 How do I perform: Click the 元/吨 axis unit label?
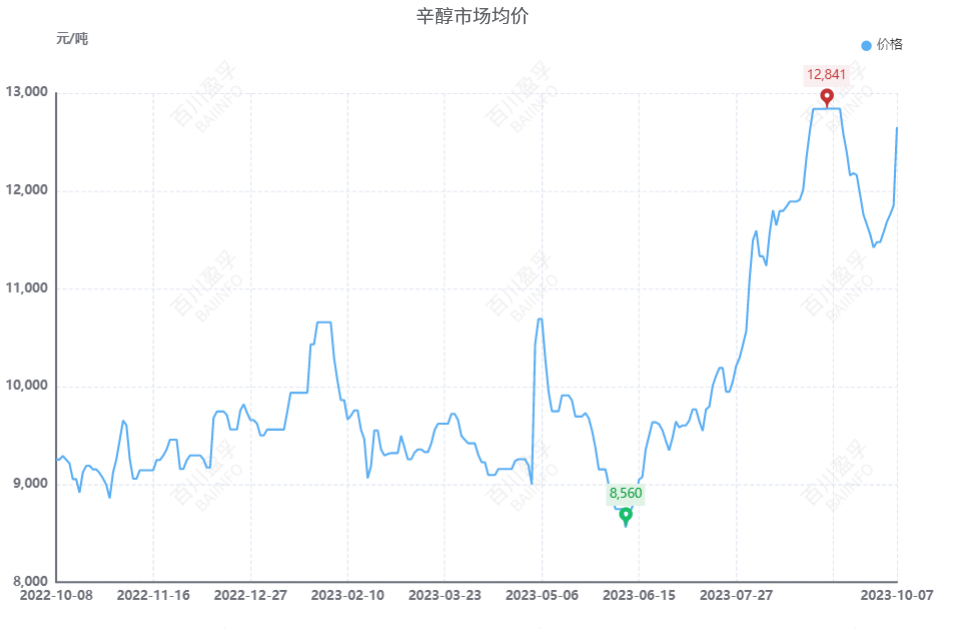coord(72,39)
